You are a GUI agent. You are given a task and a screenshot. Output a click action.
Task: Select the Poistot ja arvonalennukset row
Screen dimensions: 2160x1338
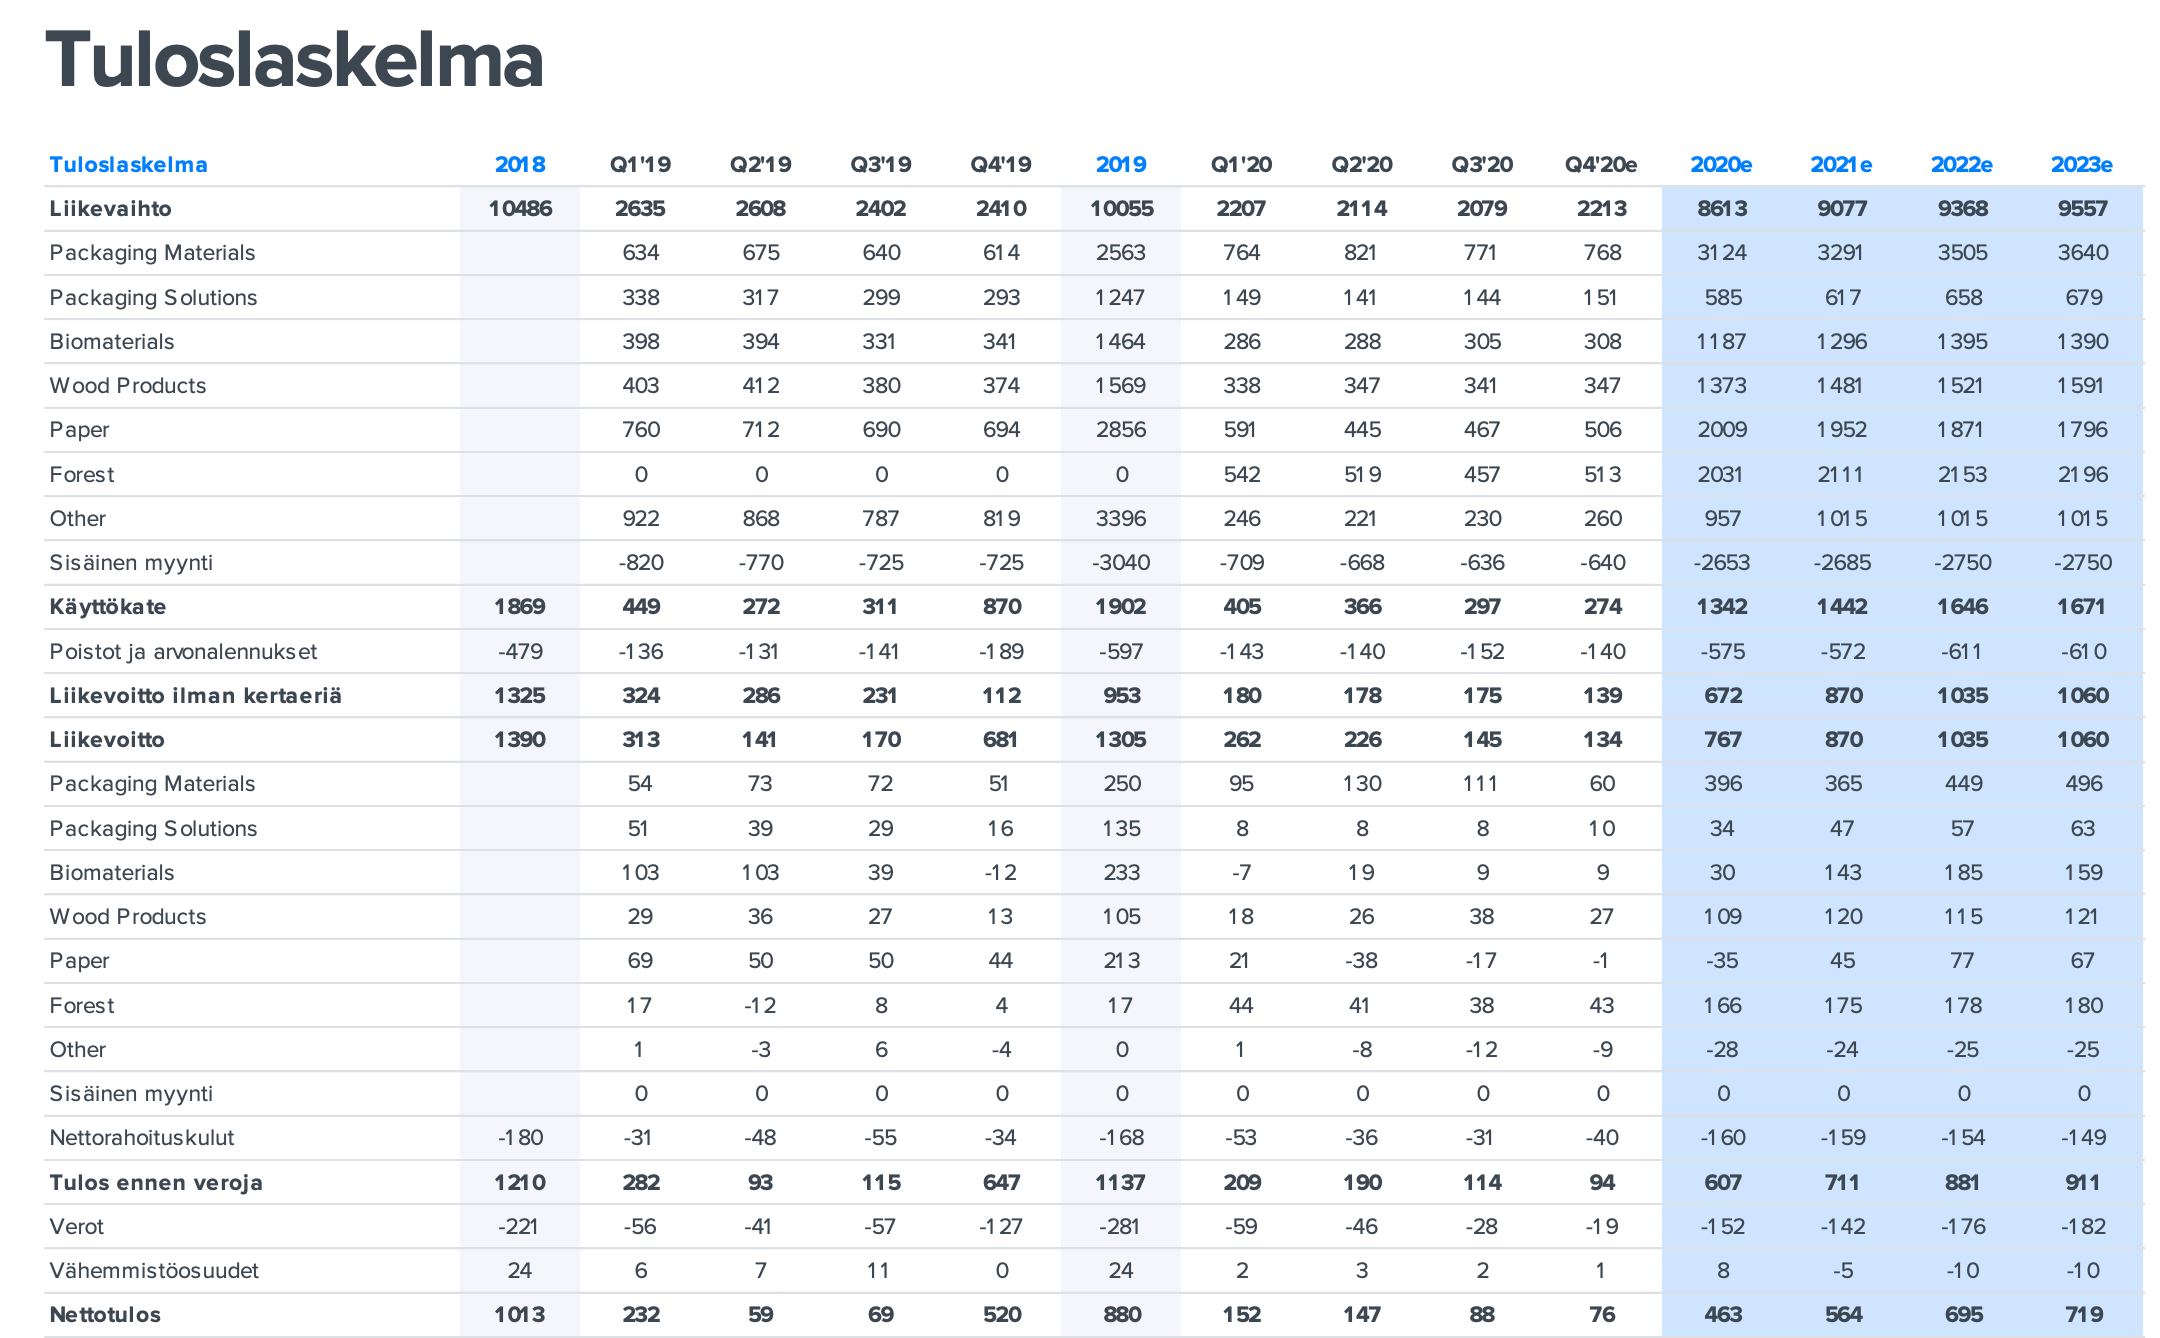pos(183,652)
